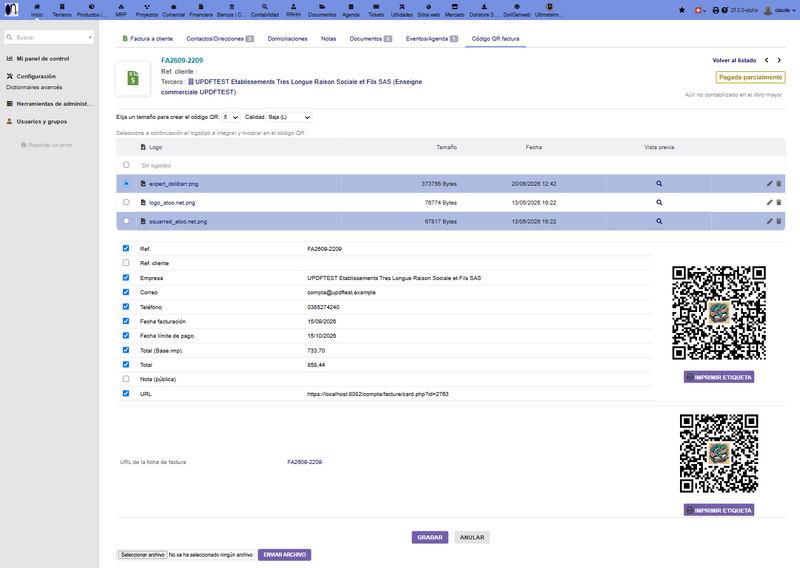Switch to Domiciliaciones tab
This screenshot has height=568, width=800.
[x=287, y=39]
